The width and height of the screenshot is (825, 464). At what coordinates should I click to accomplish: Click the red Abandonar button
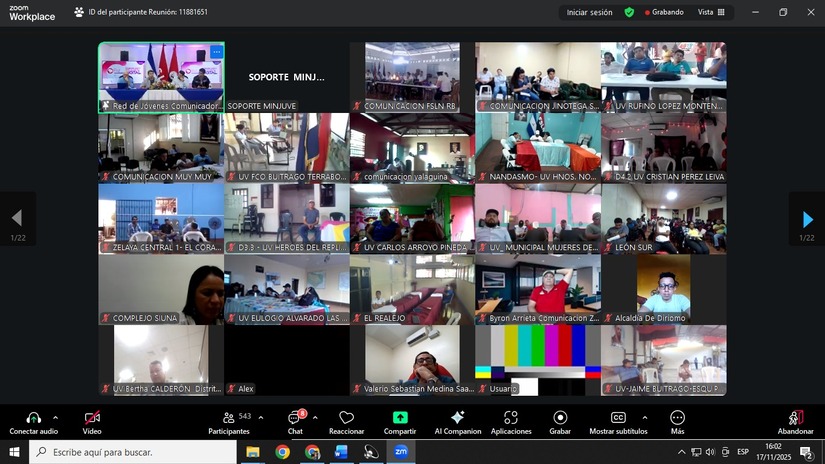[795, 417]
